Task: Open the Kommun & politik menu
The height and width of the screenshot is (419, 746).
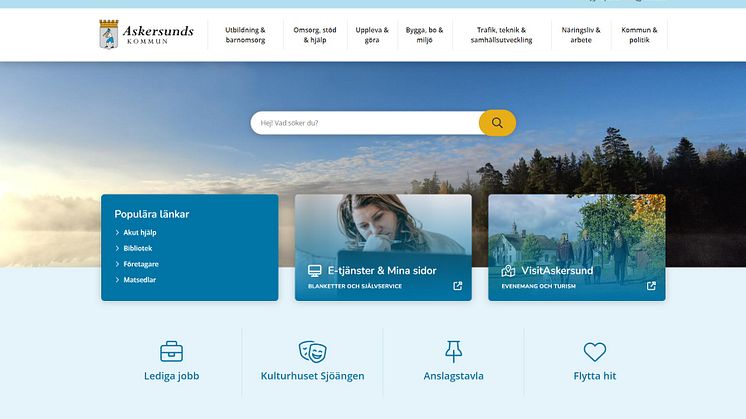Action: pos(639,35)
